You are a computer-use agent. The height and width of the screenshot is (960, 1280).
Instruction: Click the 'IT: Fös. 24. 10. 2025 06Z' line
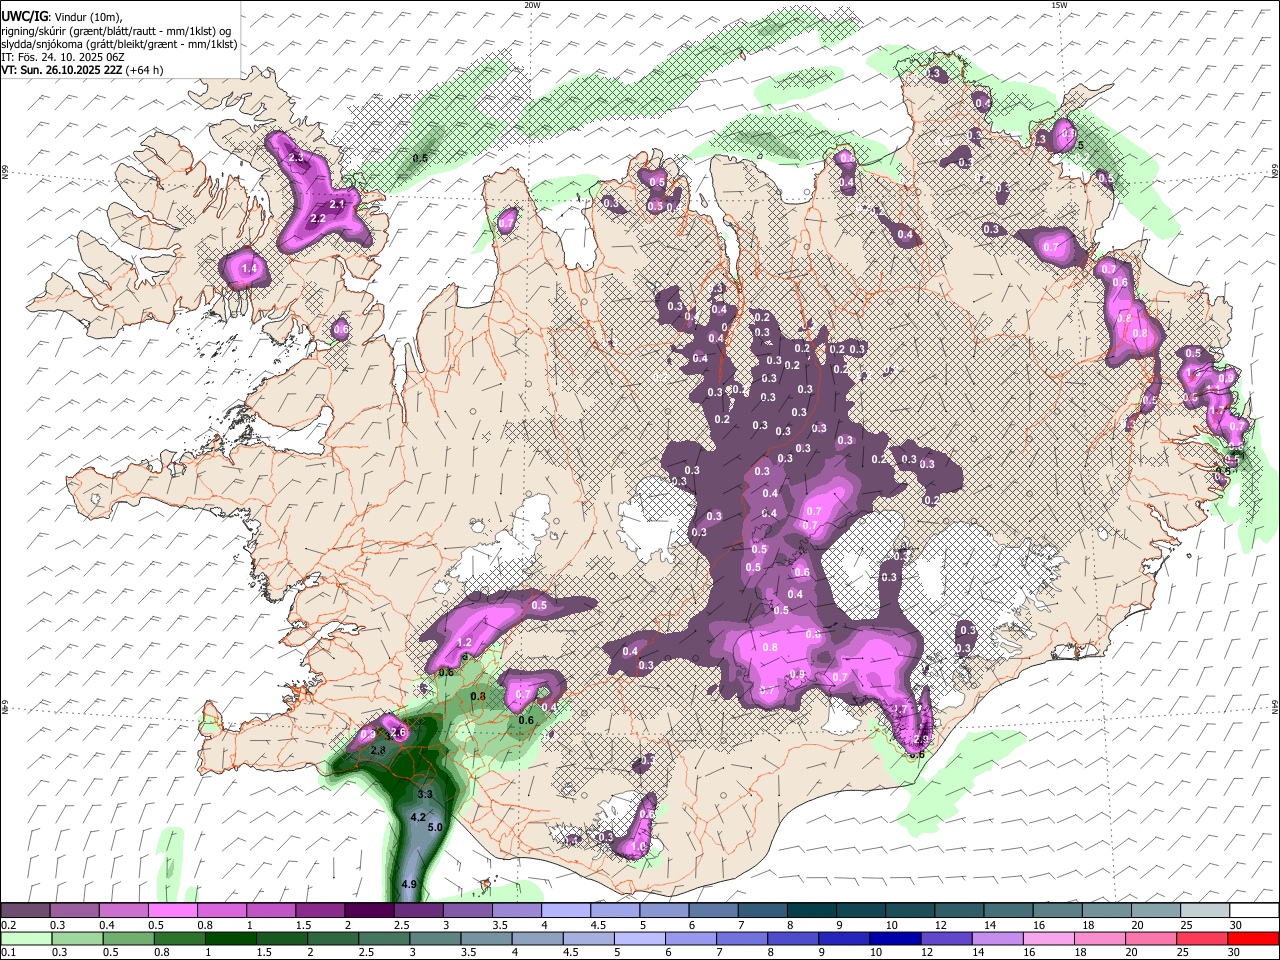(x=61, y=57)
